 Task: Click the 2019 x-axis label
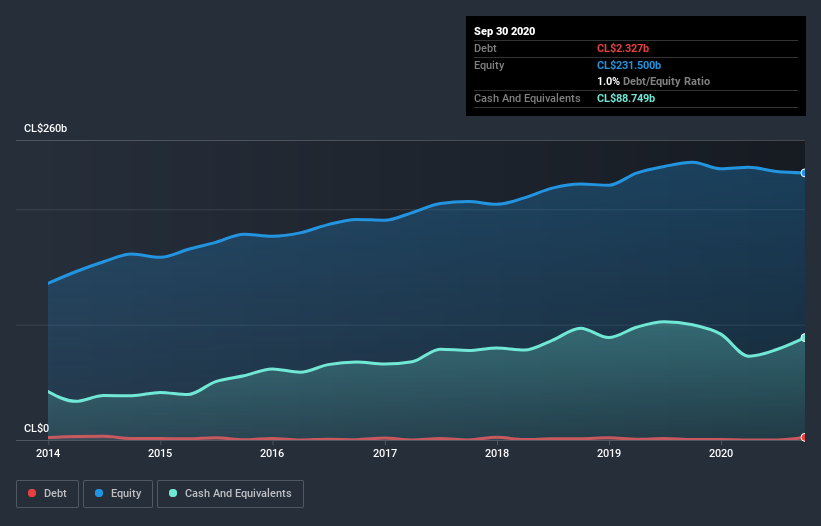click(609, 453)
